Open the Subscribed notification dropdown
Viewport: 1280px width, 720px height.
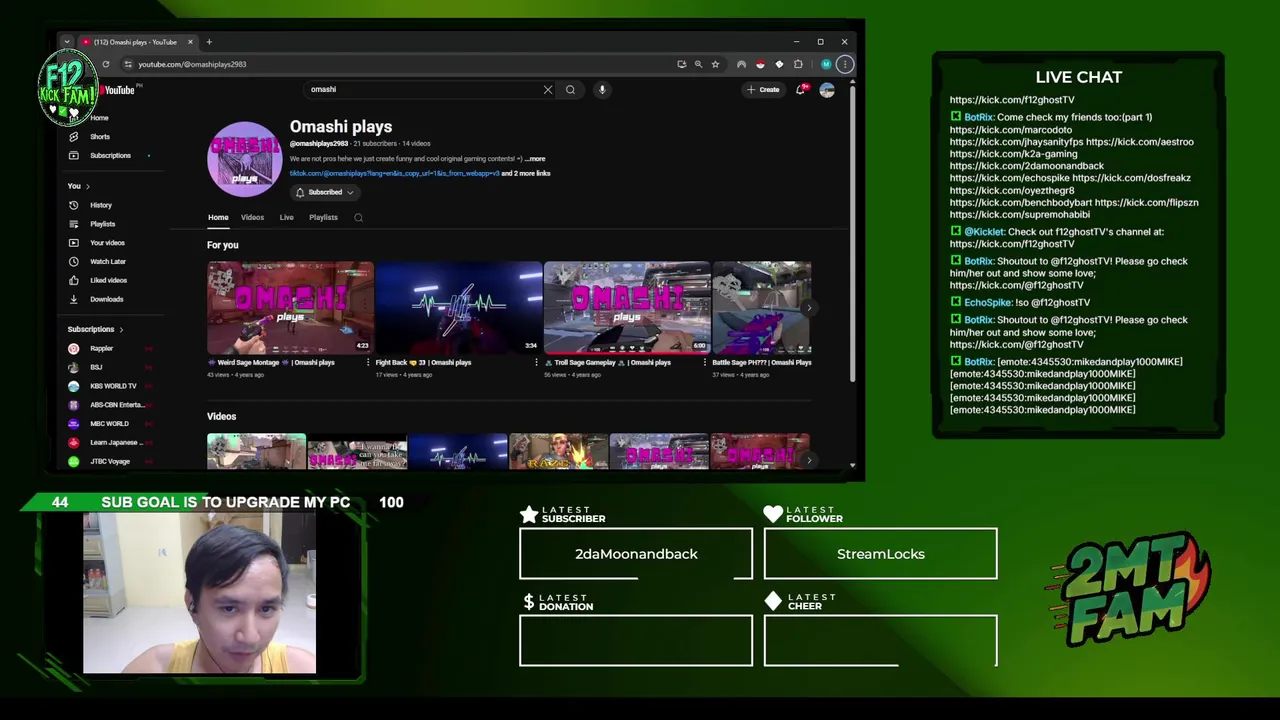tap(324, 192)
